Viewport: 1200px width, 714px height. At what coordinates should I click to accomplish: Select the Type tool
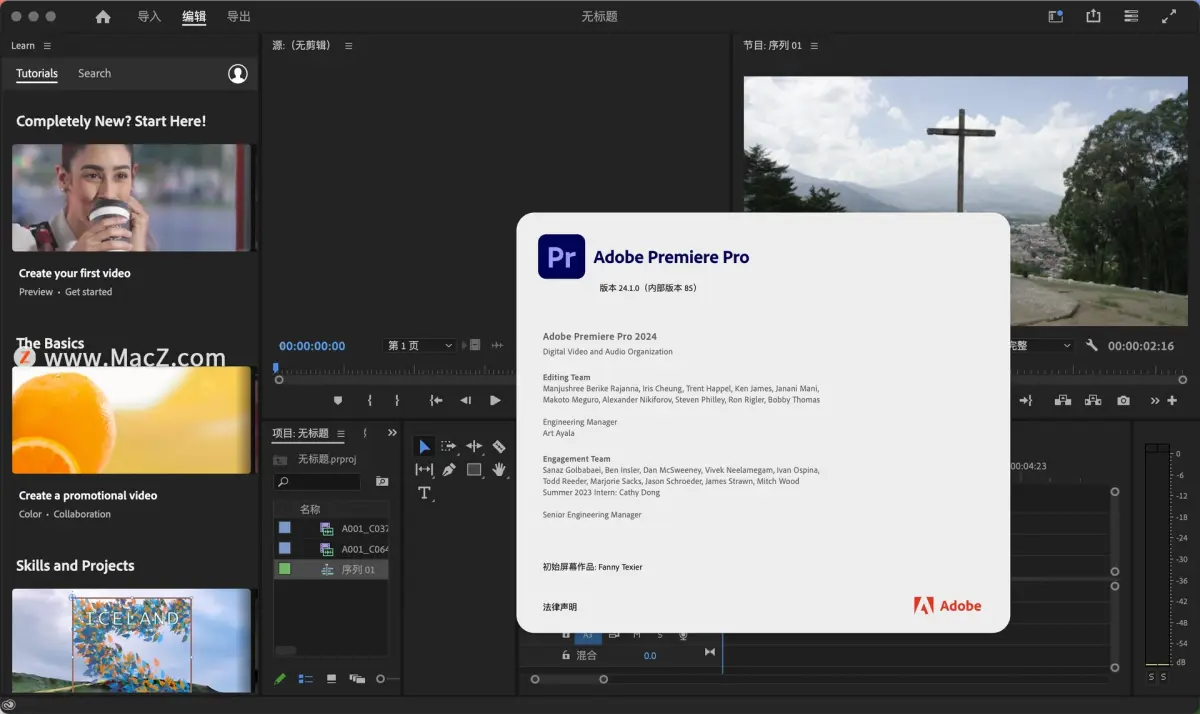(424, 493)
